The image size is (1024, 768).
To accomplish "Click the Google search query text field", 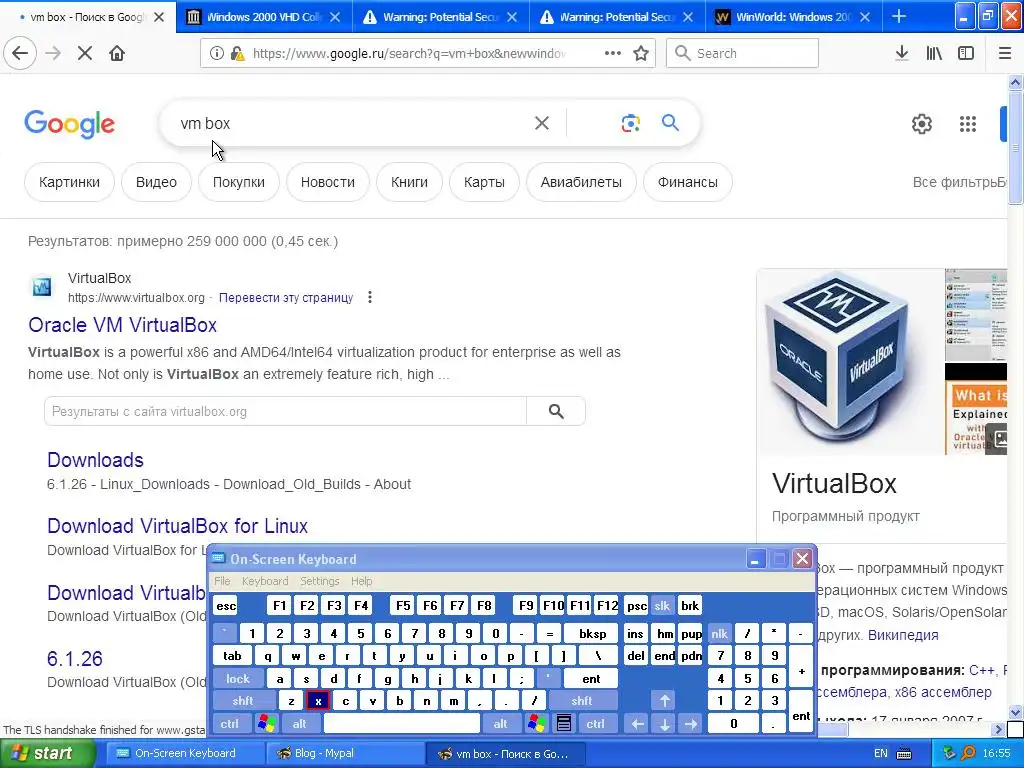I will [x=353, y=123].
